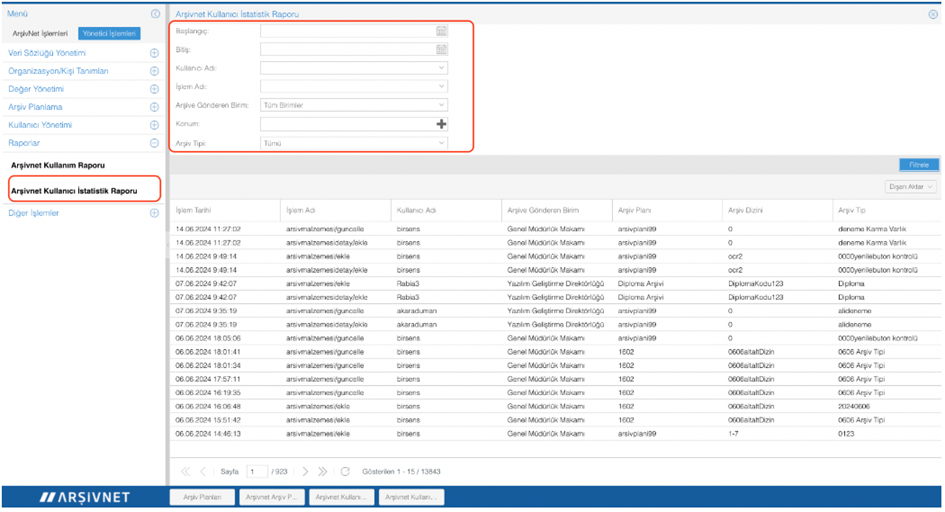Open the Arşiv Tipi dropdown
Image resolution: width=945 pixels, height=512 pixels.
click(441, 143)
